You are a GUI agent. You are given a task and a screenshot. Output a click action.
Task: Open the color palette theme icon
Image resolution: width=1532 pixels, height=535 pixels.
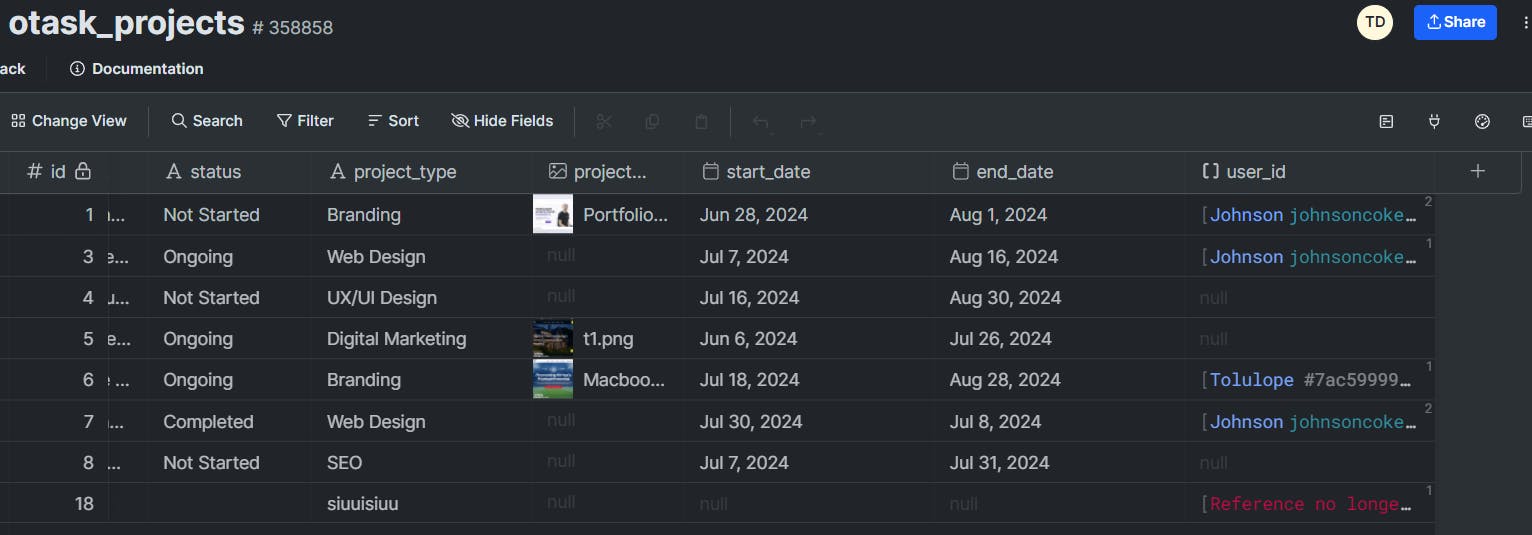point(1482,121)
